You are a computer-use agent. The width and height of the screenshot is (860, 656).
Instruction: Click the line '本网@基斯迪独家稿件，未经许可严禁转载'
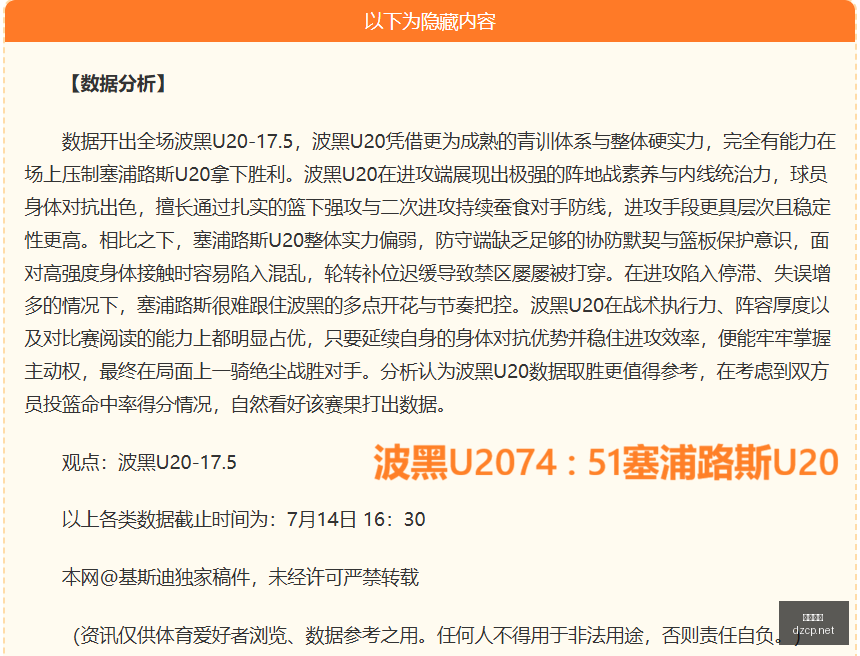coord(240,577)
